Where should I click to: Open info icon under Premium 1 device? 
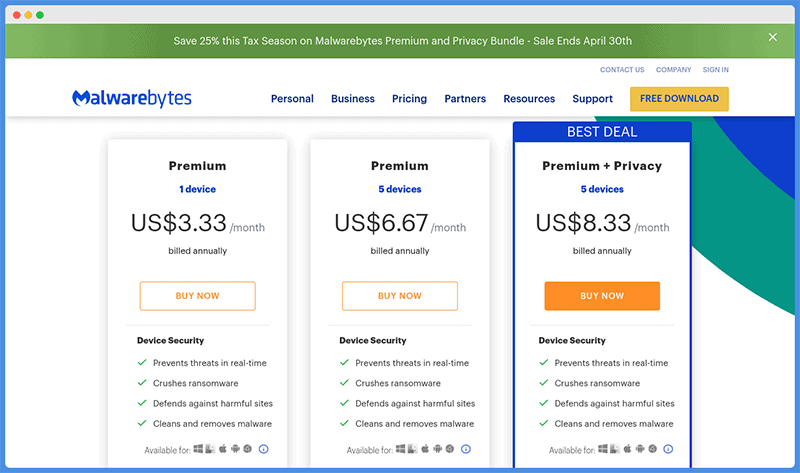coord(263,449)
